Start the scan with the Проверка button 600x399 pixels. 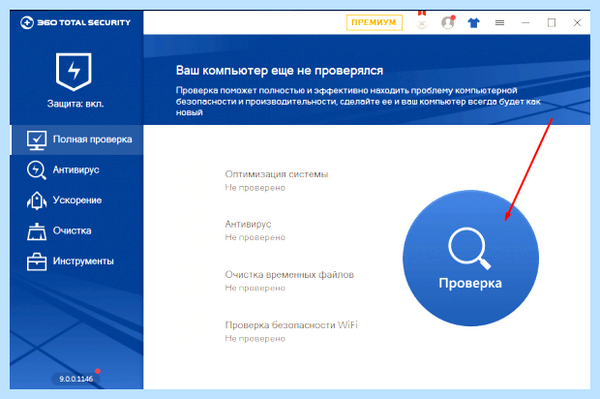click(x=471, y=258)
